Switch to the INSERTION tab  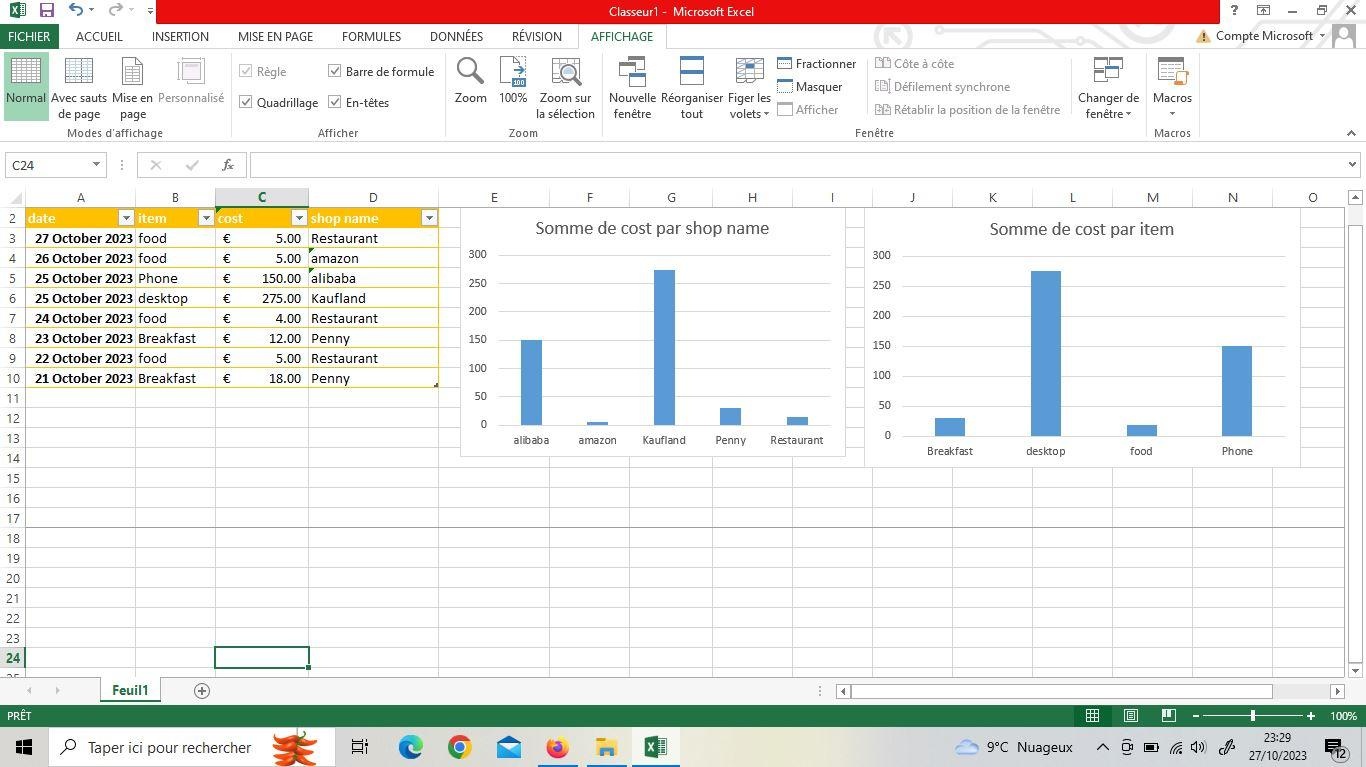tap(180, 36)
